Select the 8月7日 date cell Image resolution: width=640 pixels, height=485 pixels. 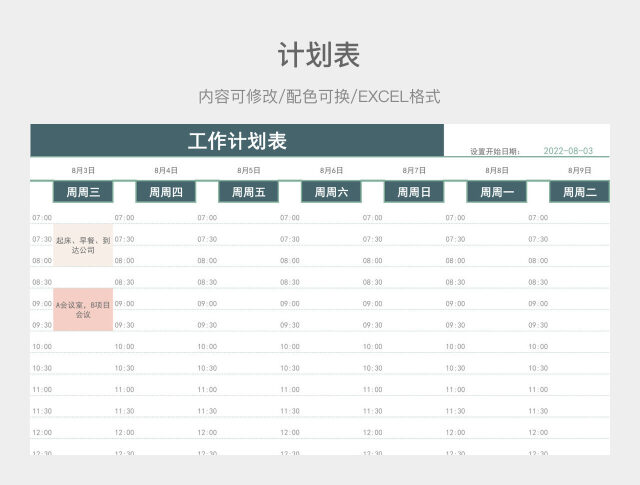tap(414, 170)
